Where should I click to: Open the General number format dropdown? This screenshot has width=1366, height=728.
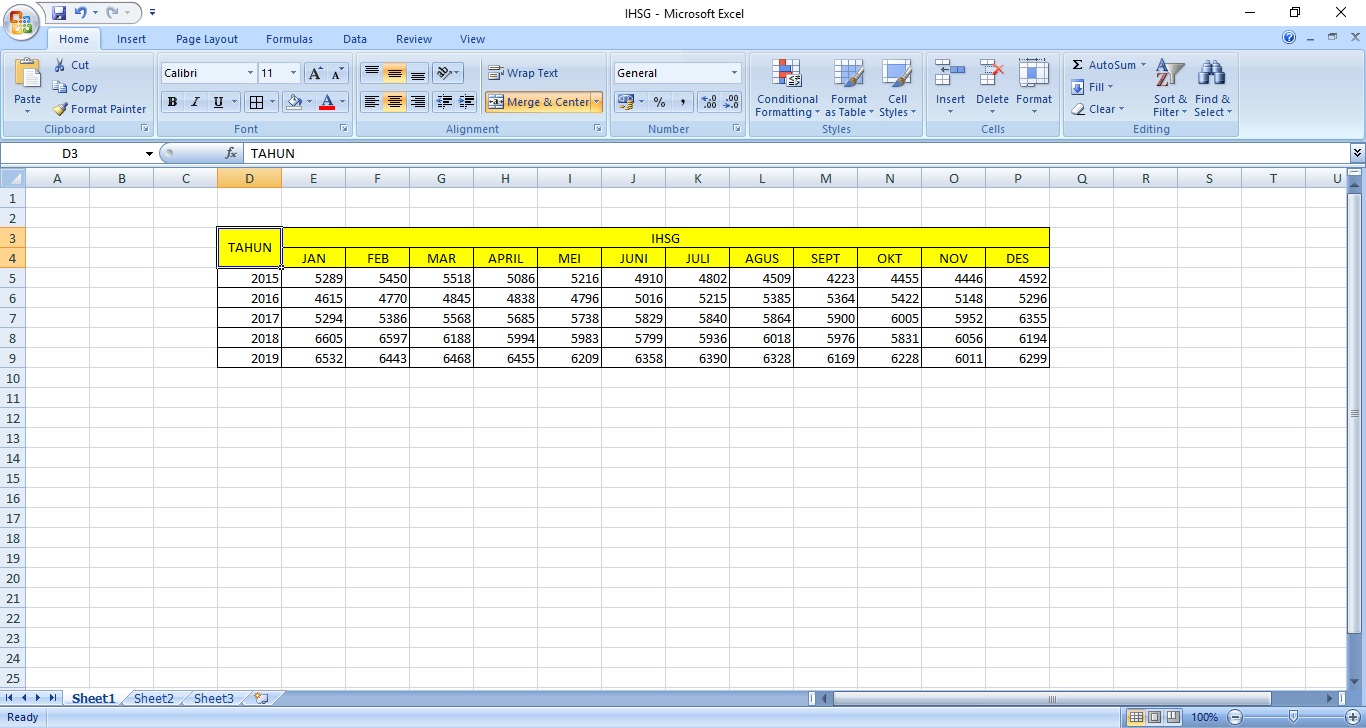(734, 73)
